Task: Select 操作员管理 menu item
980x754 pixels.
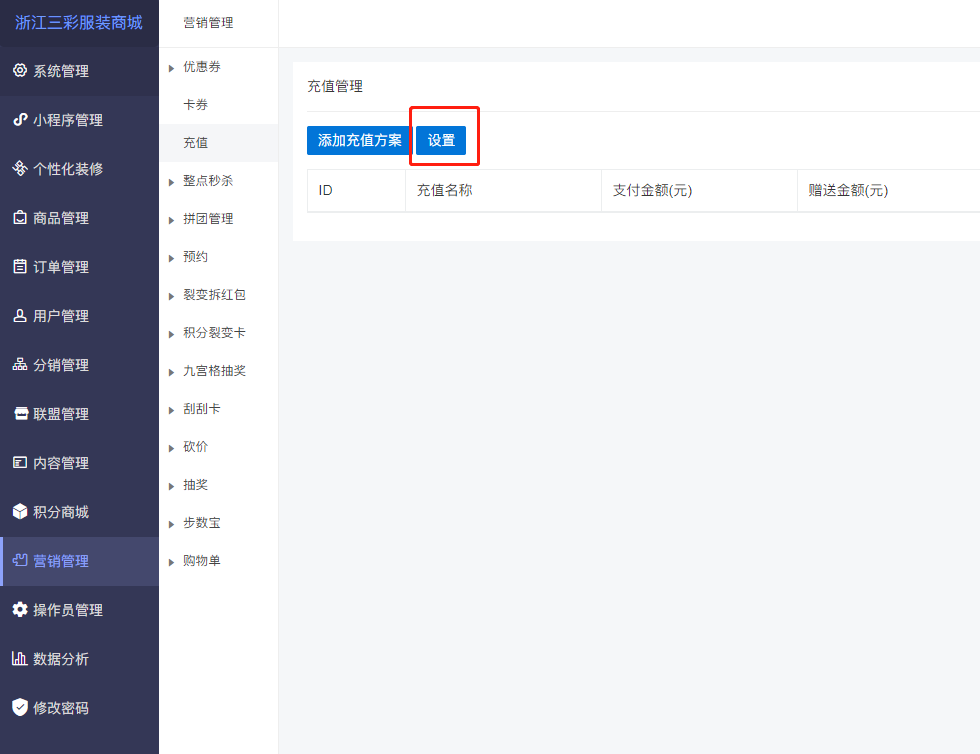Action: [x=79, y=610]
